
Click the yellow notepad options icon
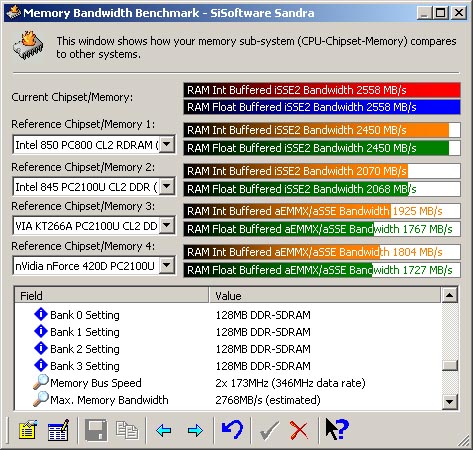(x=28, y=429)
